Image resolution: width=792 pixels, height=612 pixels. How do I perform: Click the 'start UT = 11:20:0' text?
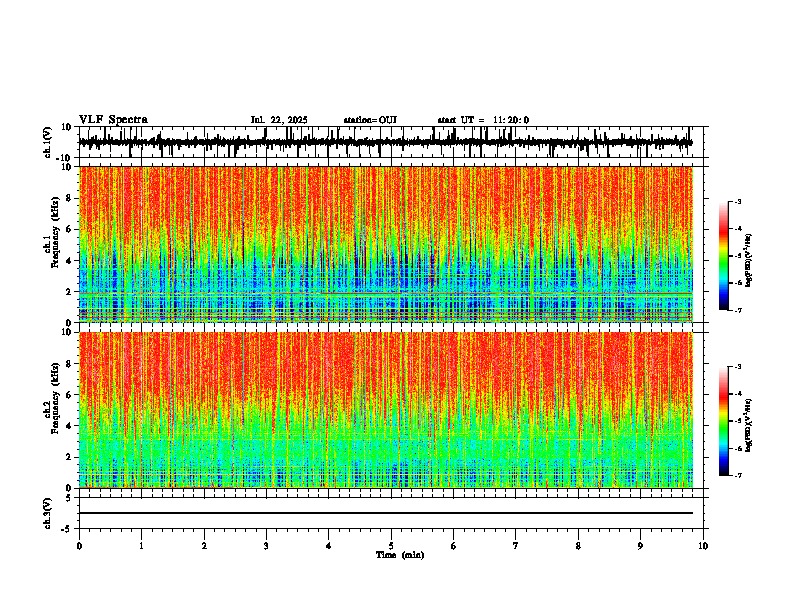pyautogui.click(x=483, y=120)
